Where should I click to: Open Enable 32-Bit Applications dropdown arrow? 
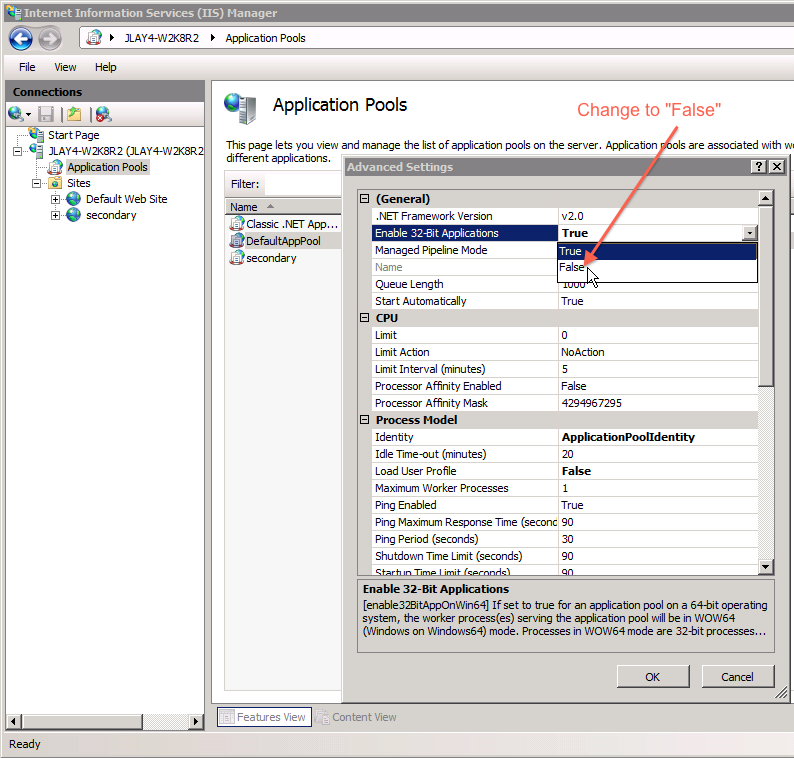click(749, 233)
